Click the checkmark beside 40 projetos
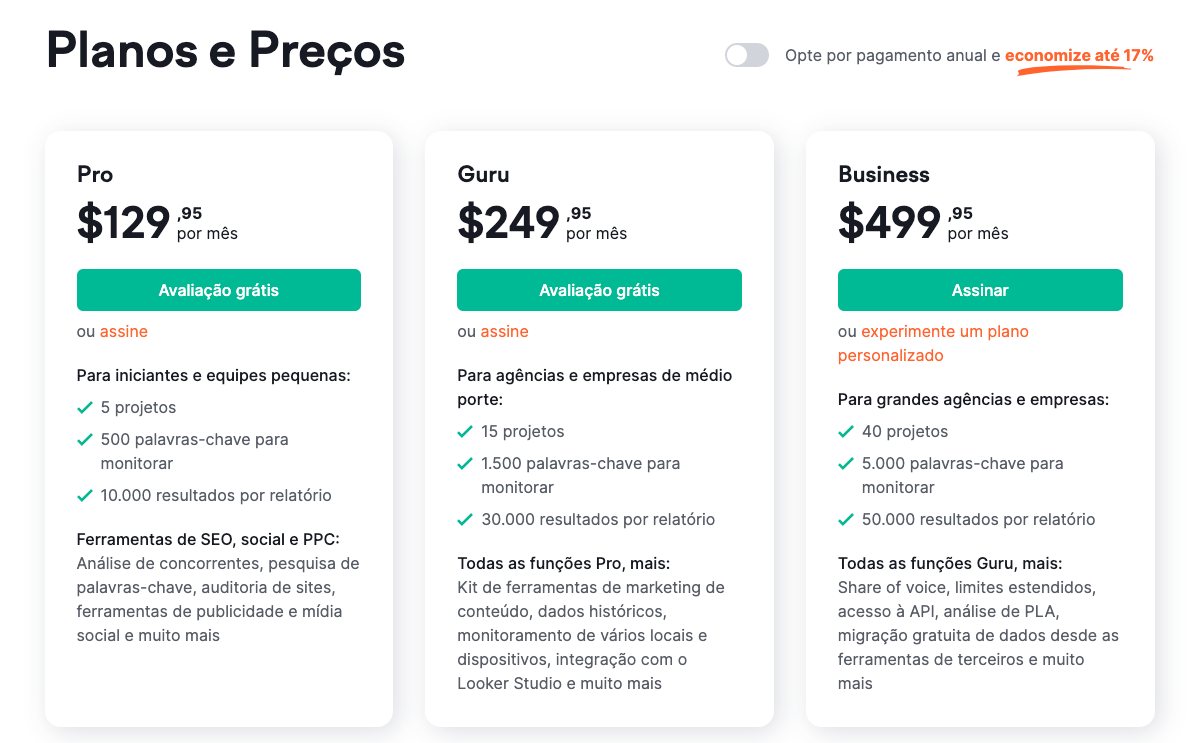The image size is (1199, 743). click(844, 431)
